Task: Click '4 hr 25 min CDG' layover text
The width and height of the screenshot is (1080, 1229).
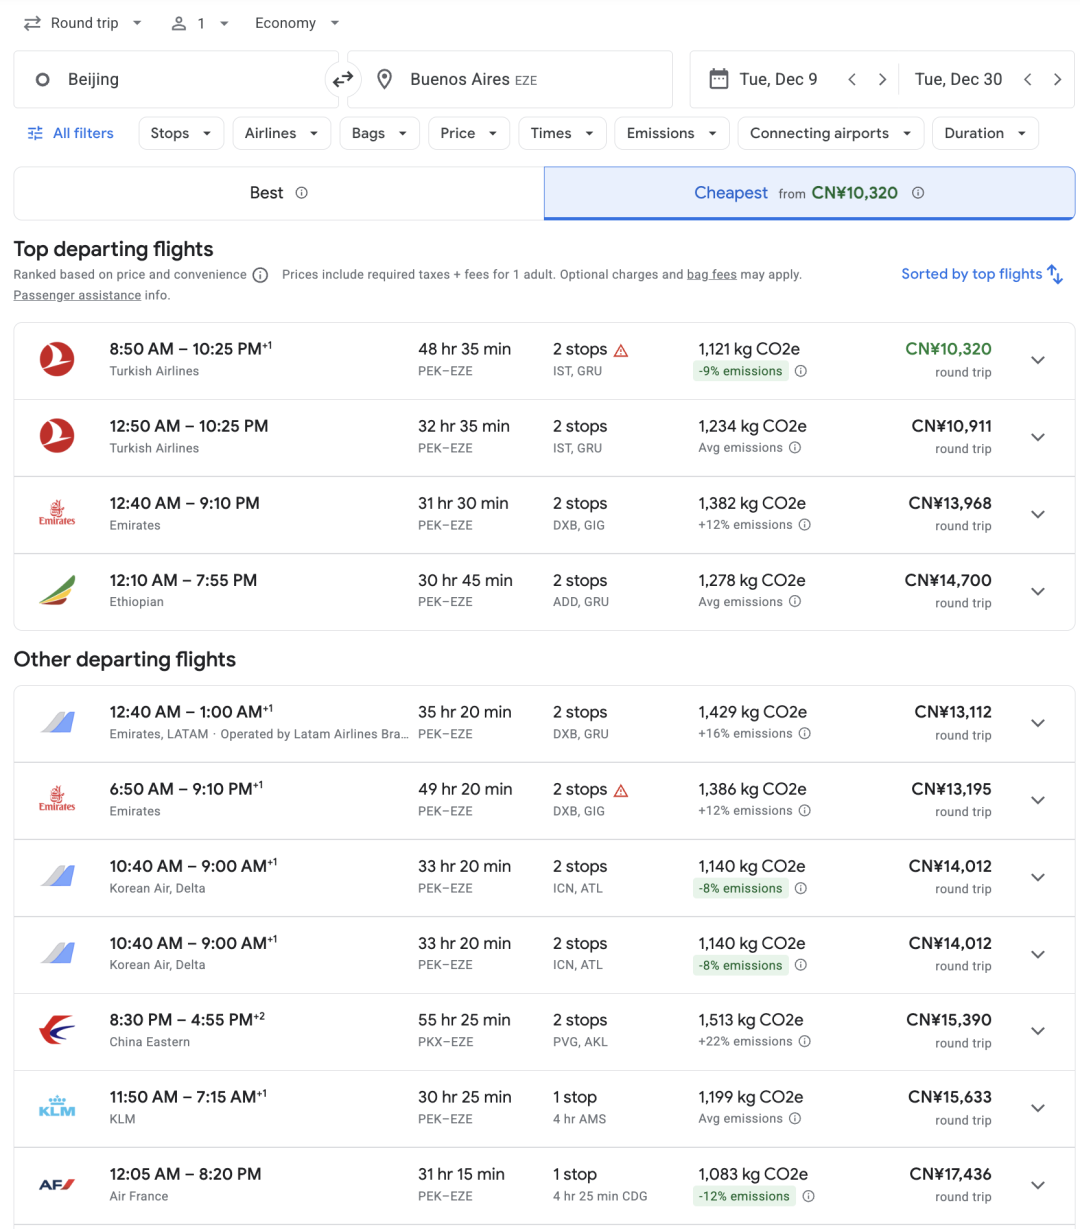Action: (600, 1196)
